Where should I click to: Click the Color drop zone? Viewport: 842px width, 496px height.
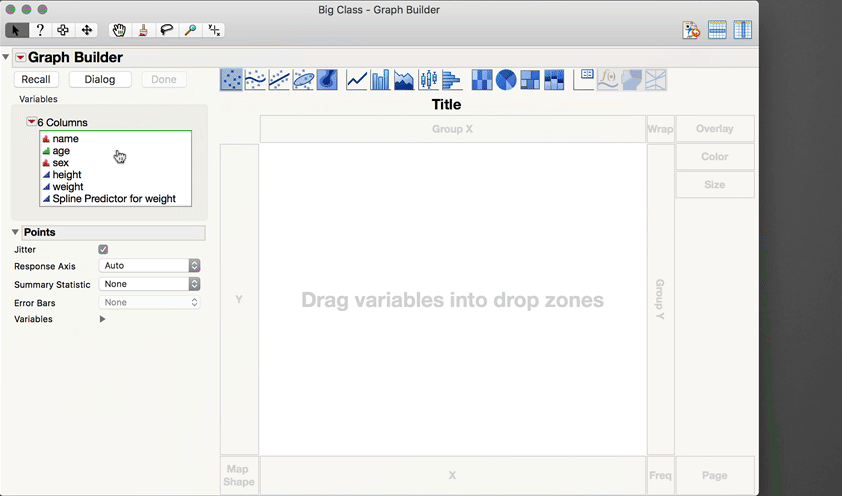[715, 157]
